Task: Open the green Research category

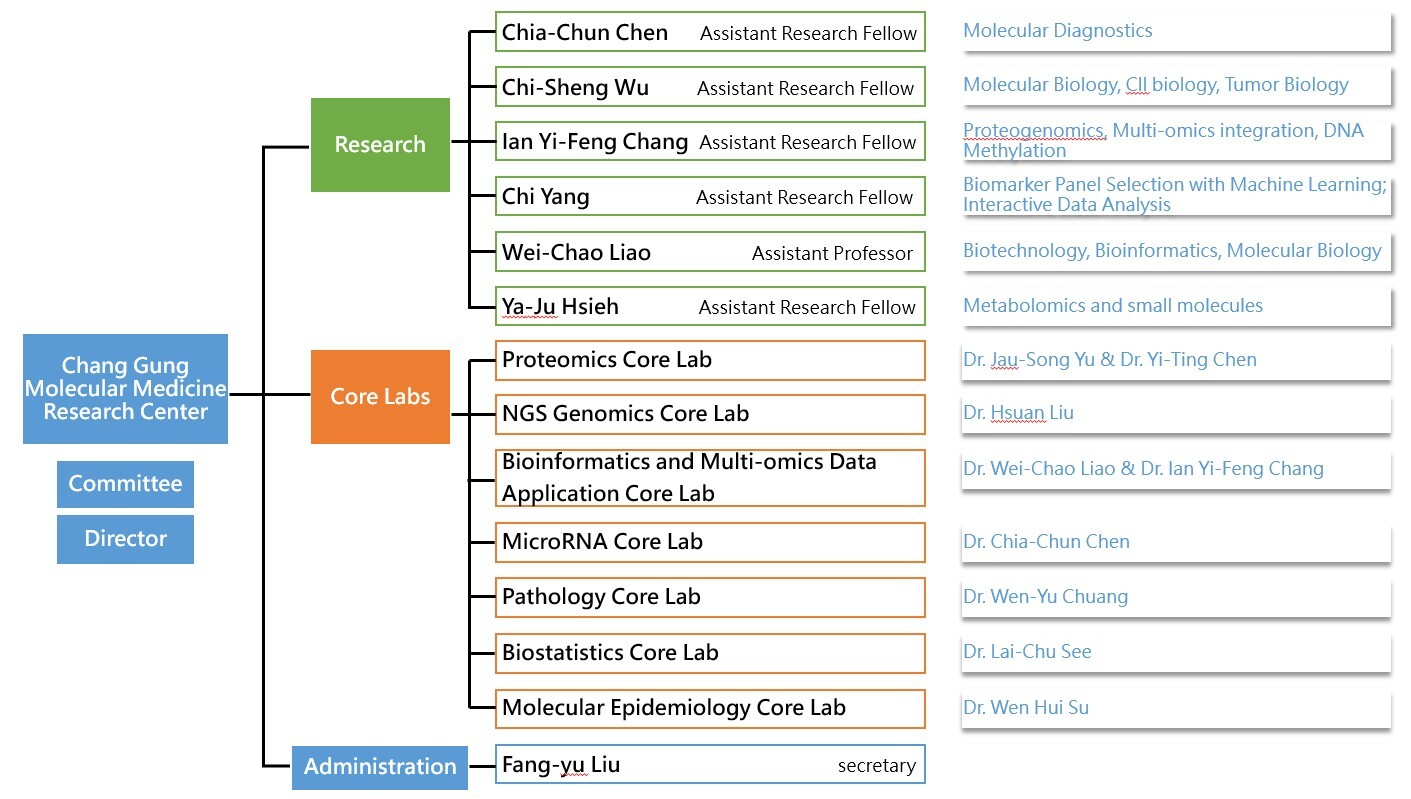Action: pos(380,144)
